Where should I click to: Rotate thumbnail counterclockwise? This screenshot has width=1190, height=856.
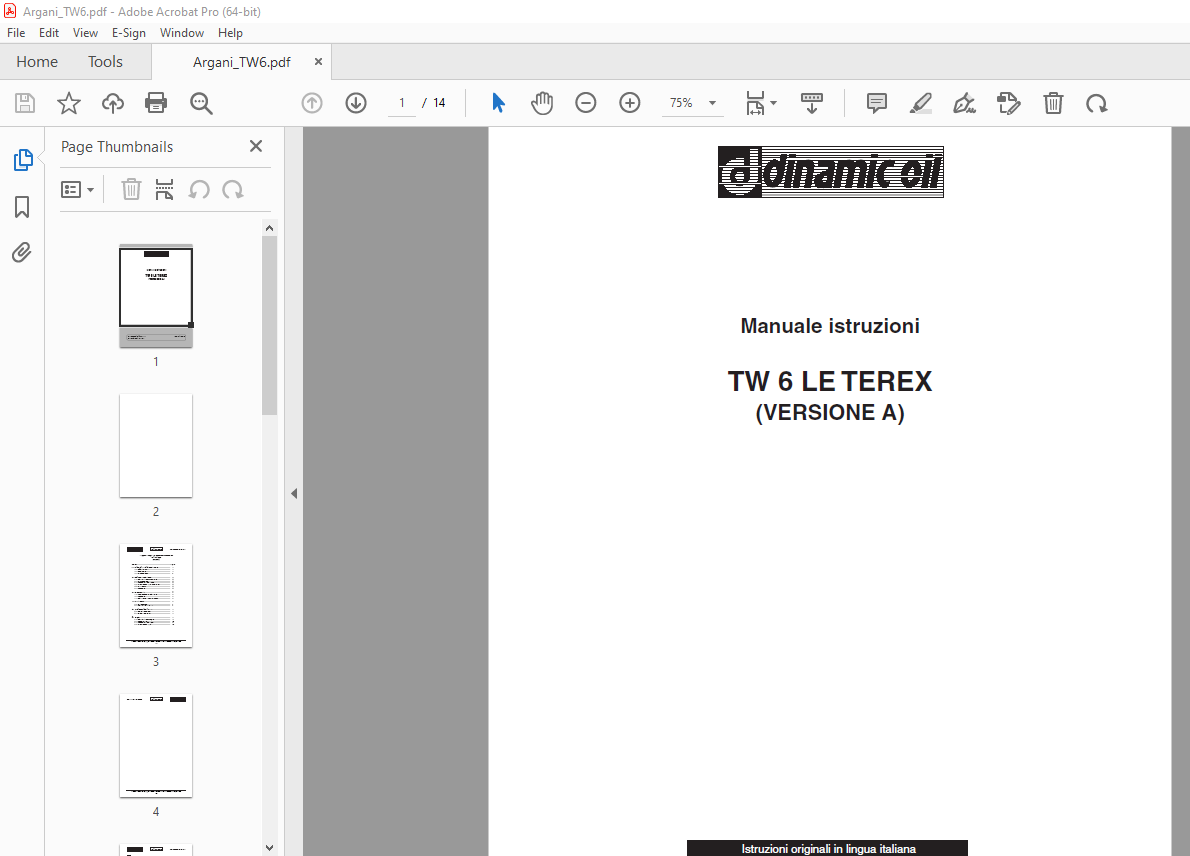(x=200, y=189)
